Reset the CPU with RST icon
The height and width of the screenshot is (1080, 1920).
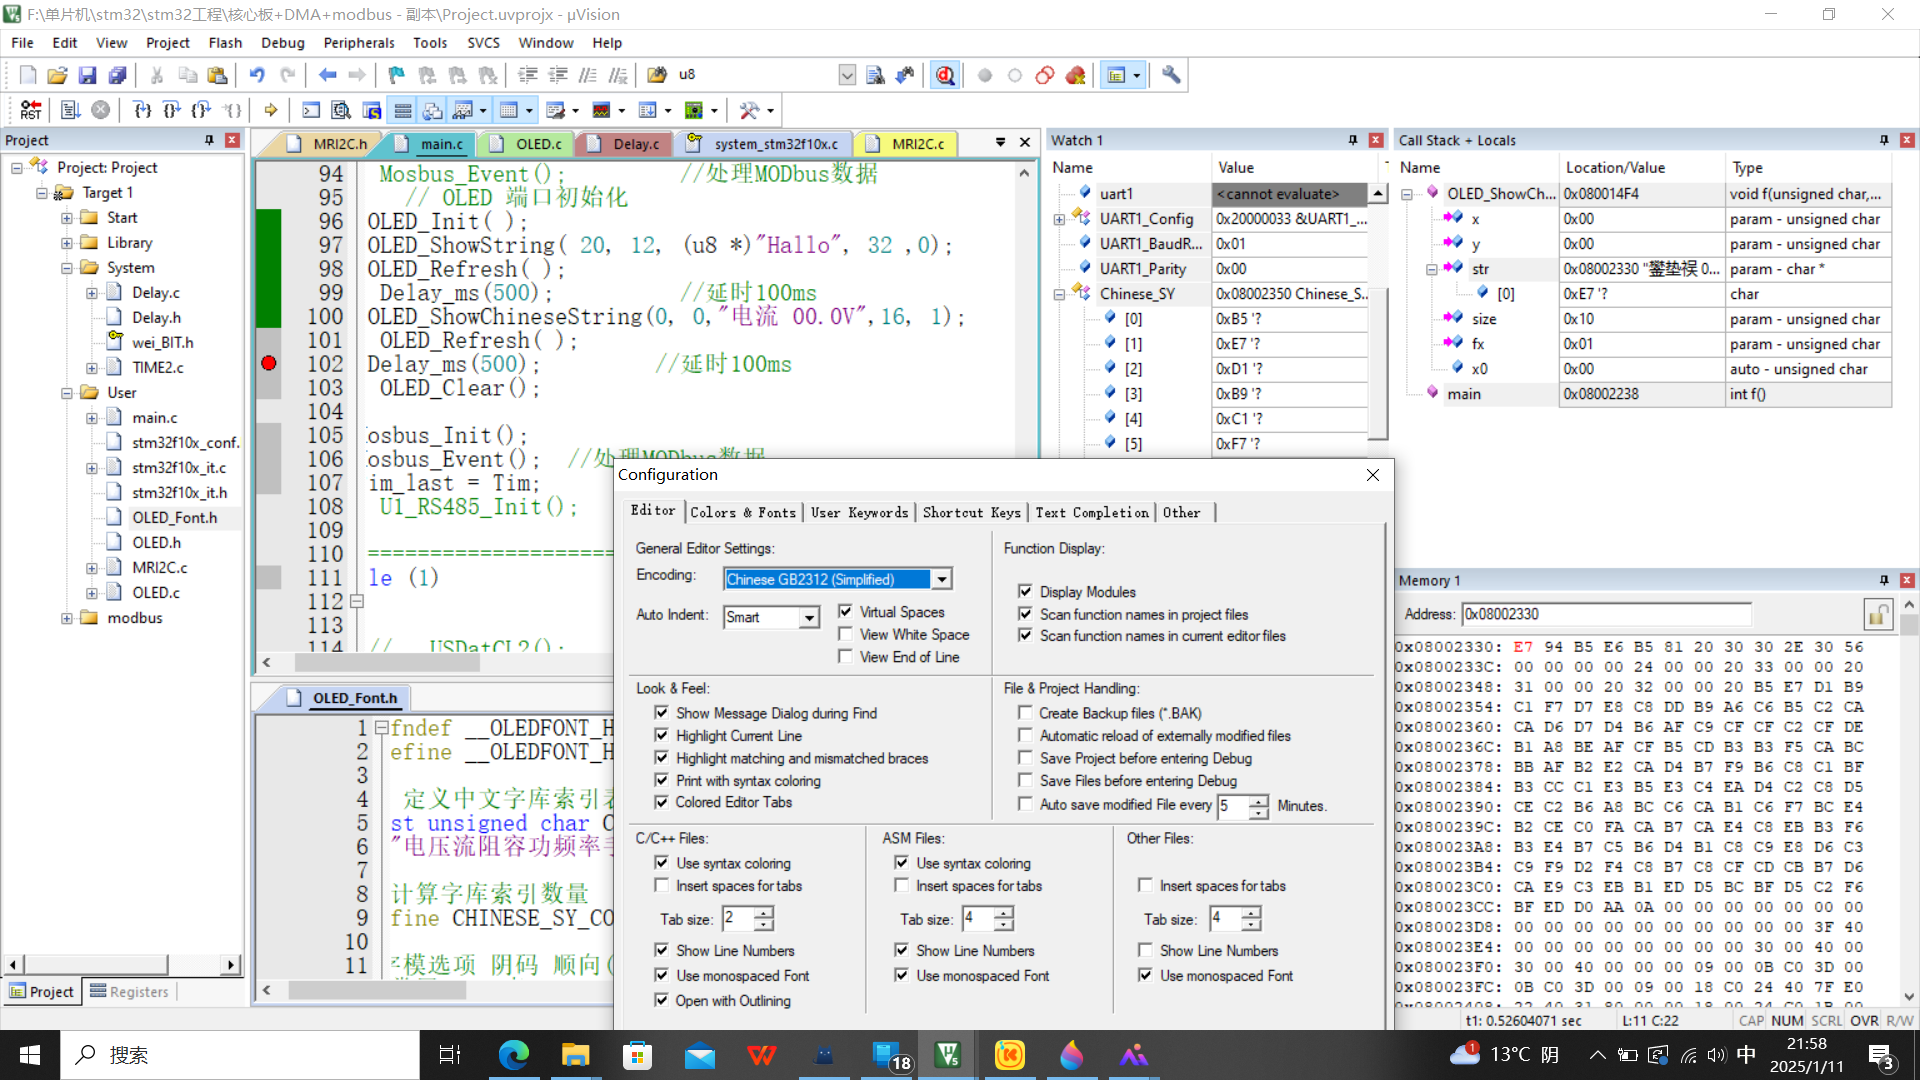coord(31,110)
